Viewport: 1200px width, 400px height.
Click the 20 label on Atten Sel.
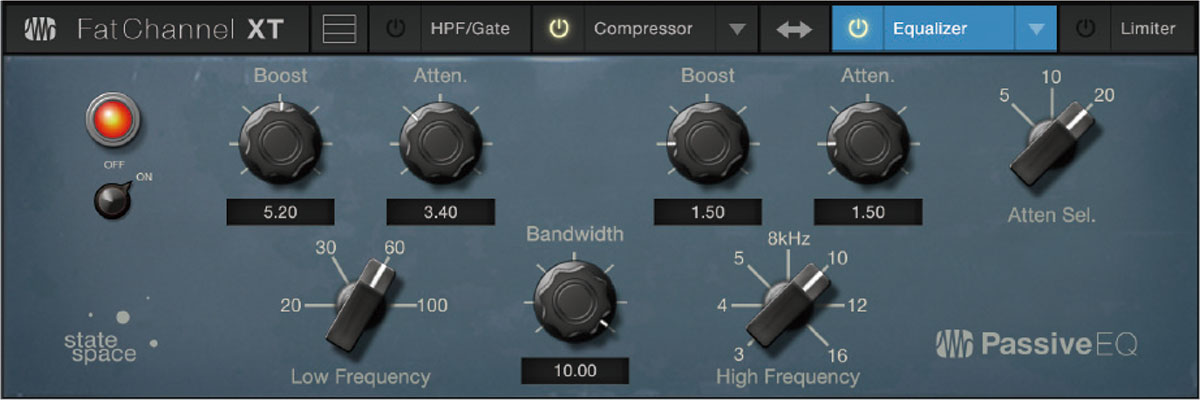[1104, 96]
